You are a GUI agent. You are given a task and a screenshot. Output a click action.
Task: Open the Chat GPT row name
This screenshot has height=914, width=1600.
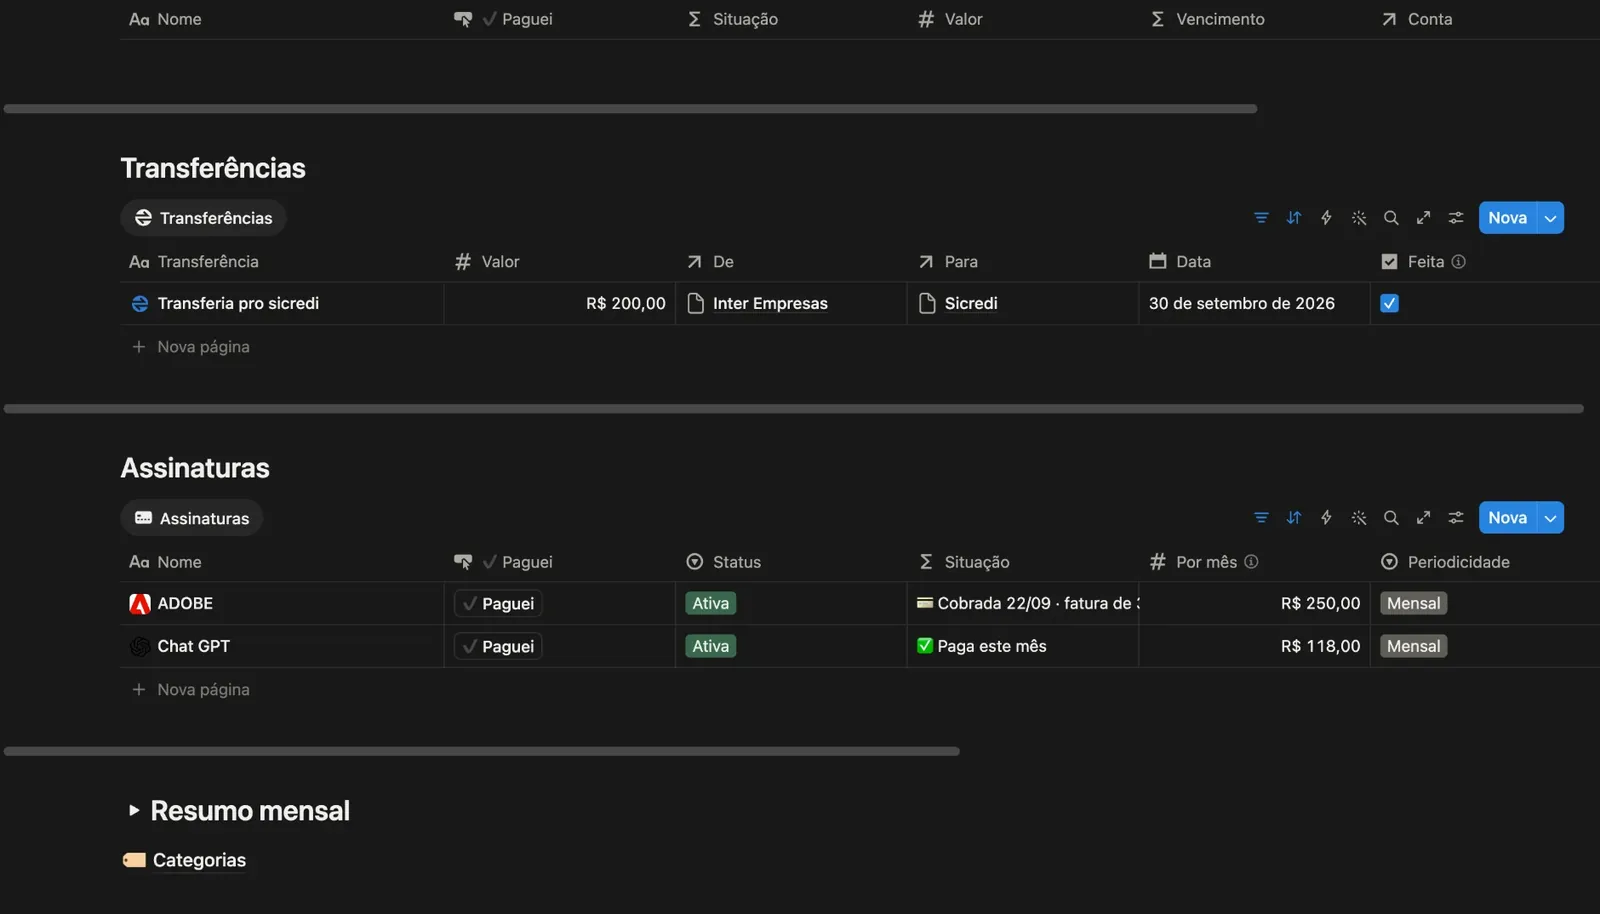click(193, 647)
